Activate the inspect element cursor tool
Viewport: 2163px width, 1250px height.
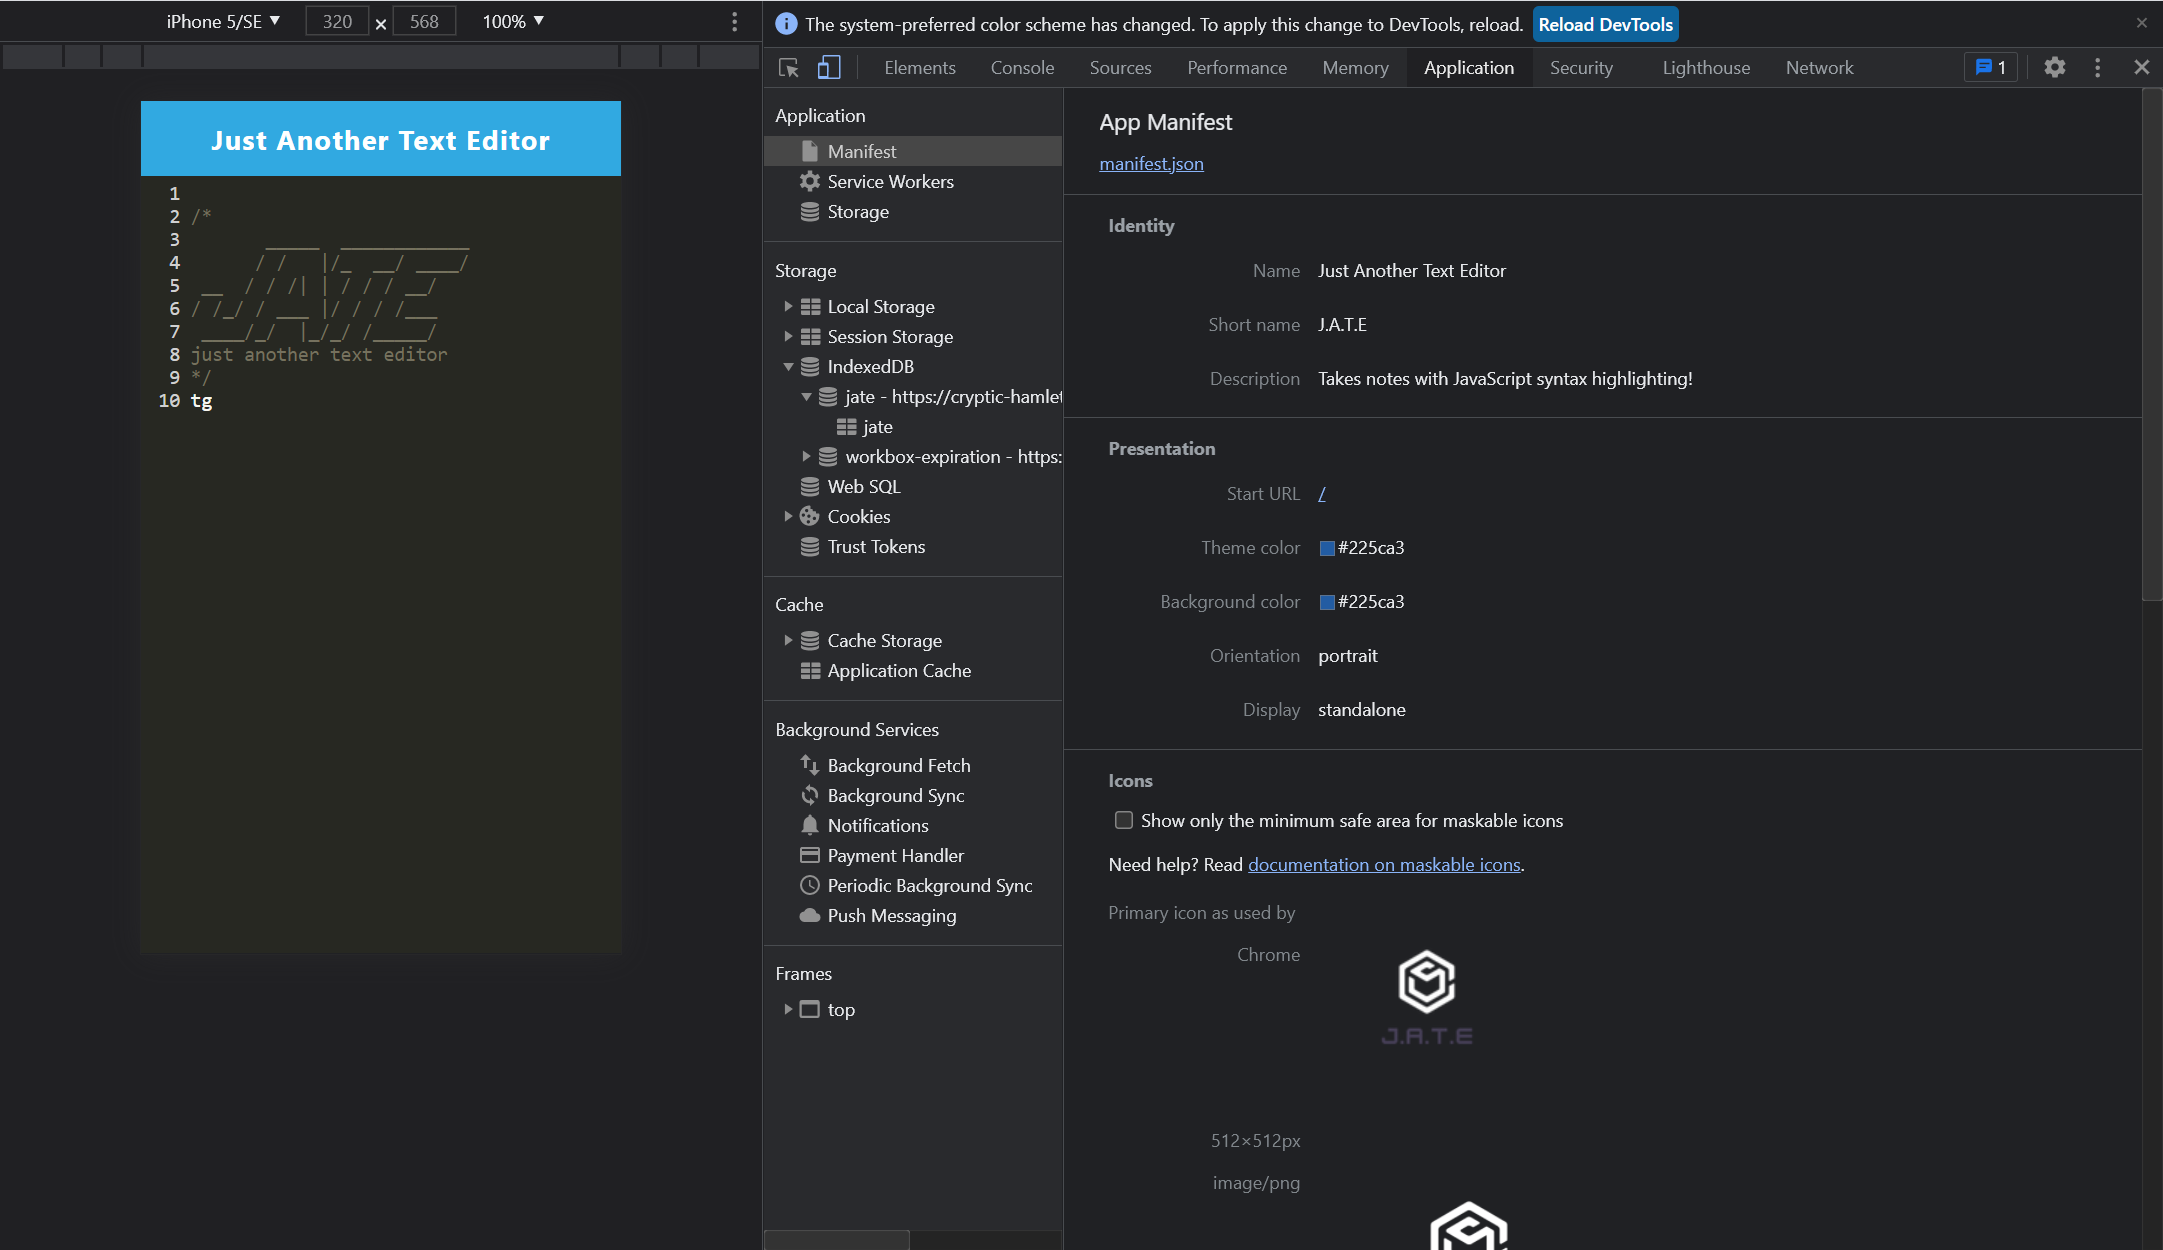point(789,67)
